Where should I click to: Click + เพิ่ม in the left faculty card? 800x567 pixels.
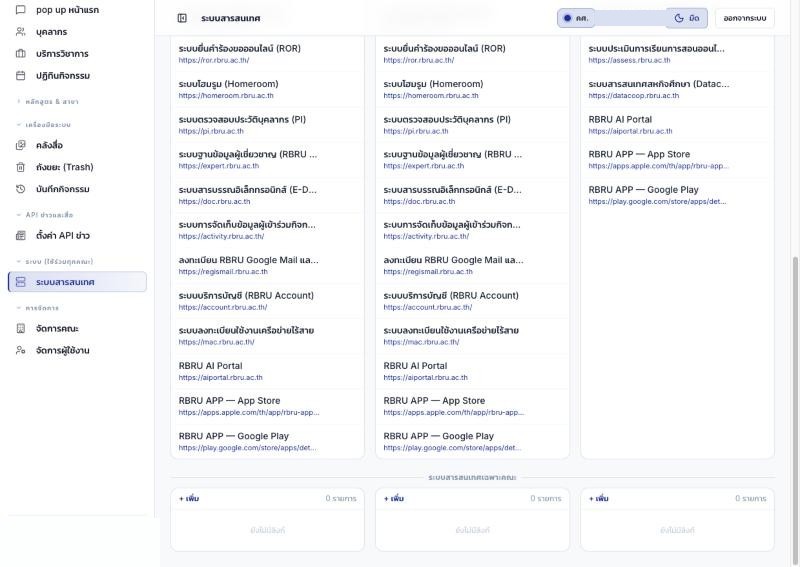click(189, 499)
